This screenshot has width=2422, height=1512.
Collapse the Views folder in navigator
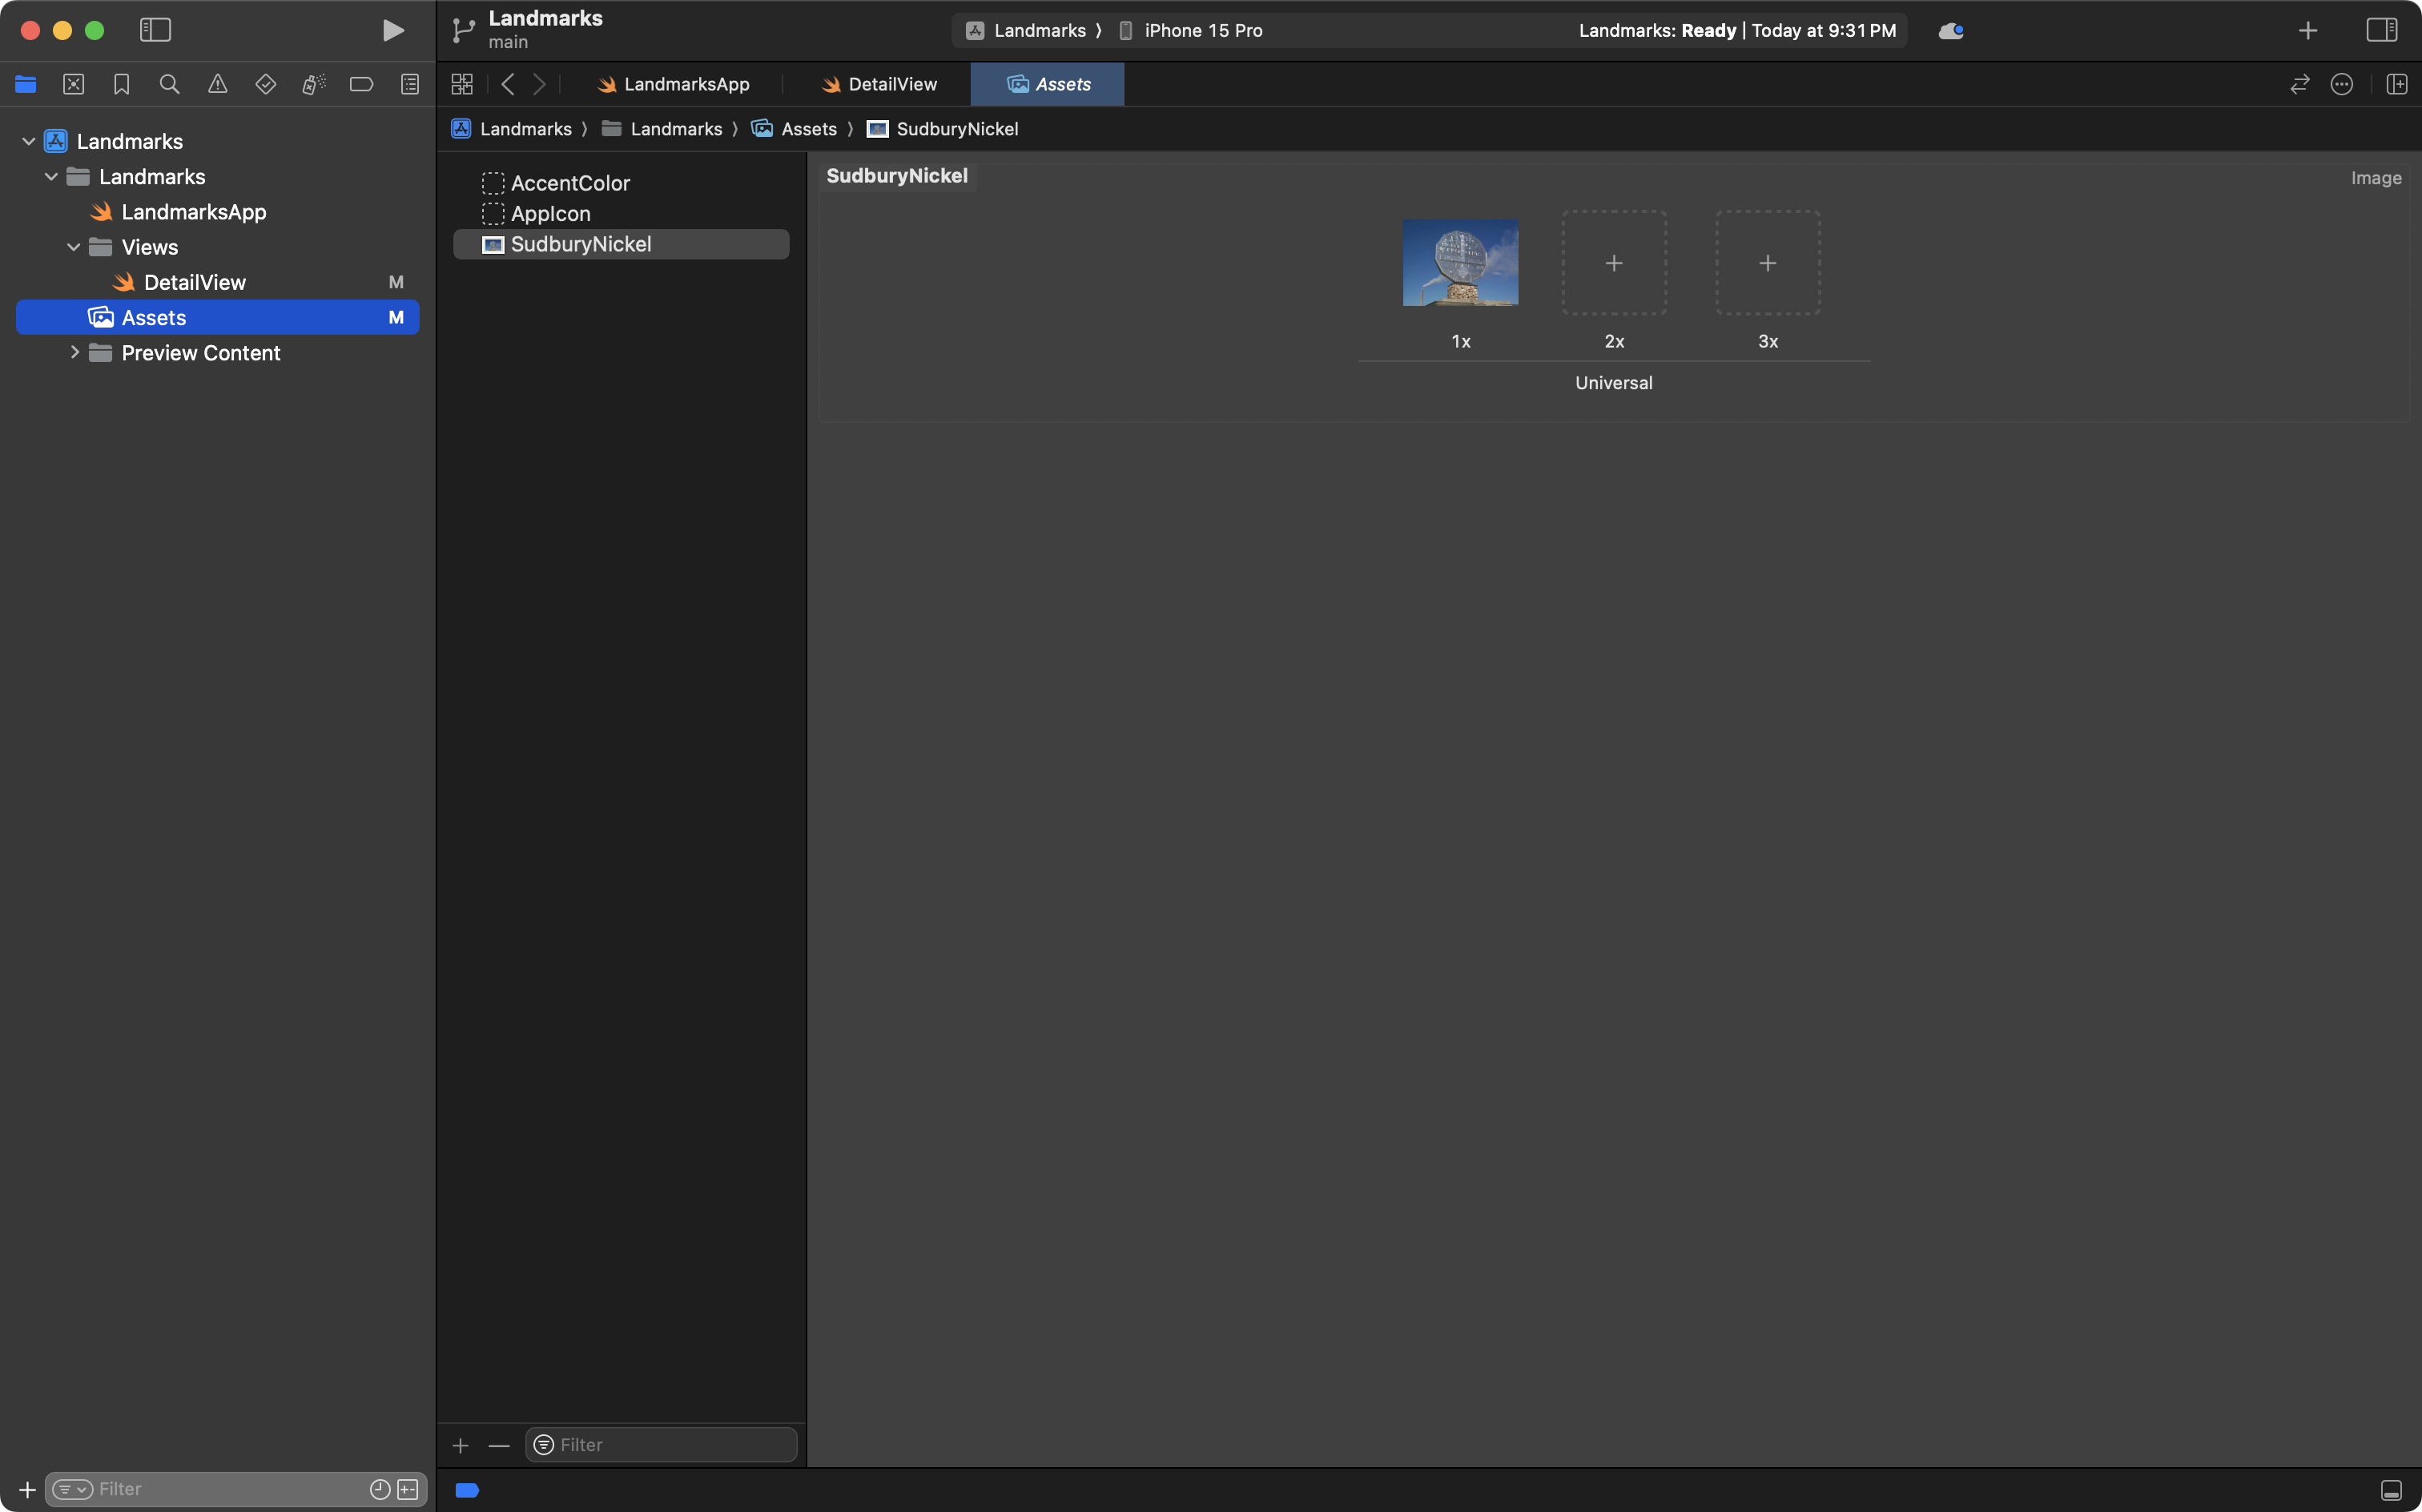point(73,247)
